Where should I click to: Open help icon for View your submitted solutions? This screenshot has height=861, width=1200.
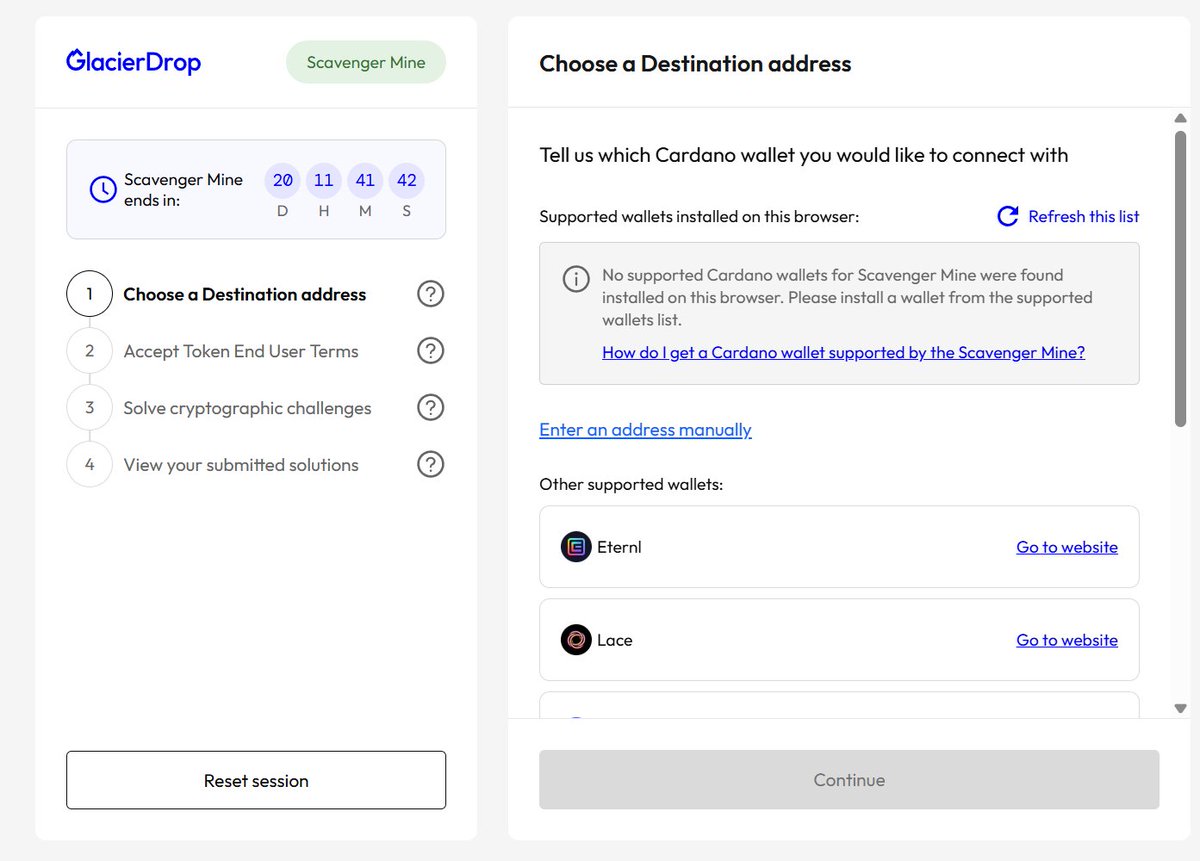(x=430, y=464)
